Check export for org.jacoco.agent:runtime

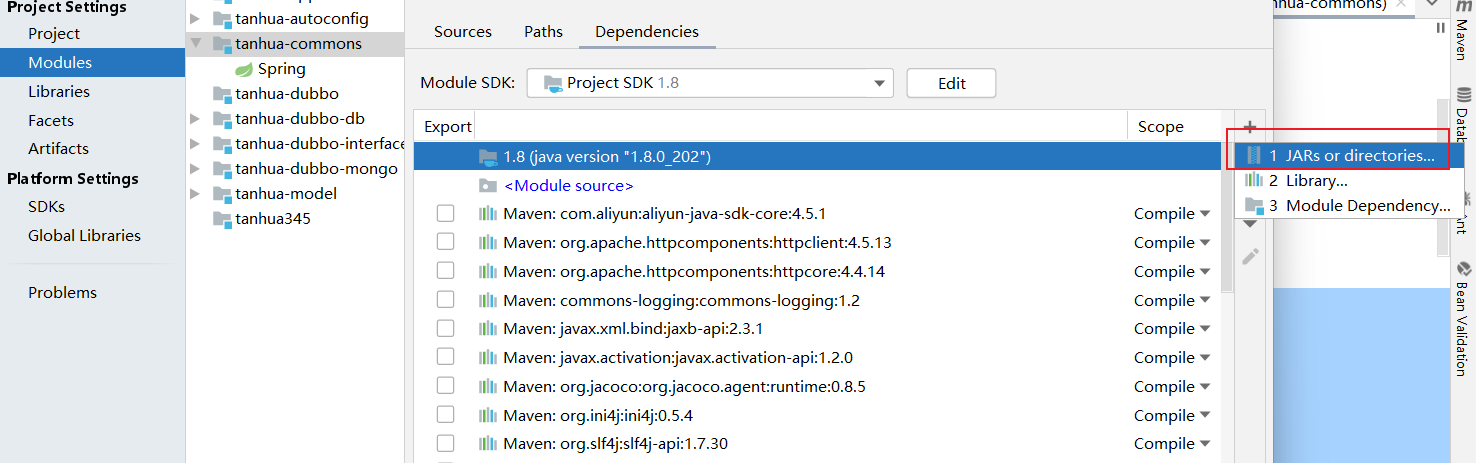445,386
